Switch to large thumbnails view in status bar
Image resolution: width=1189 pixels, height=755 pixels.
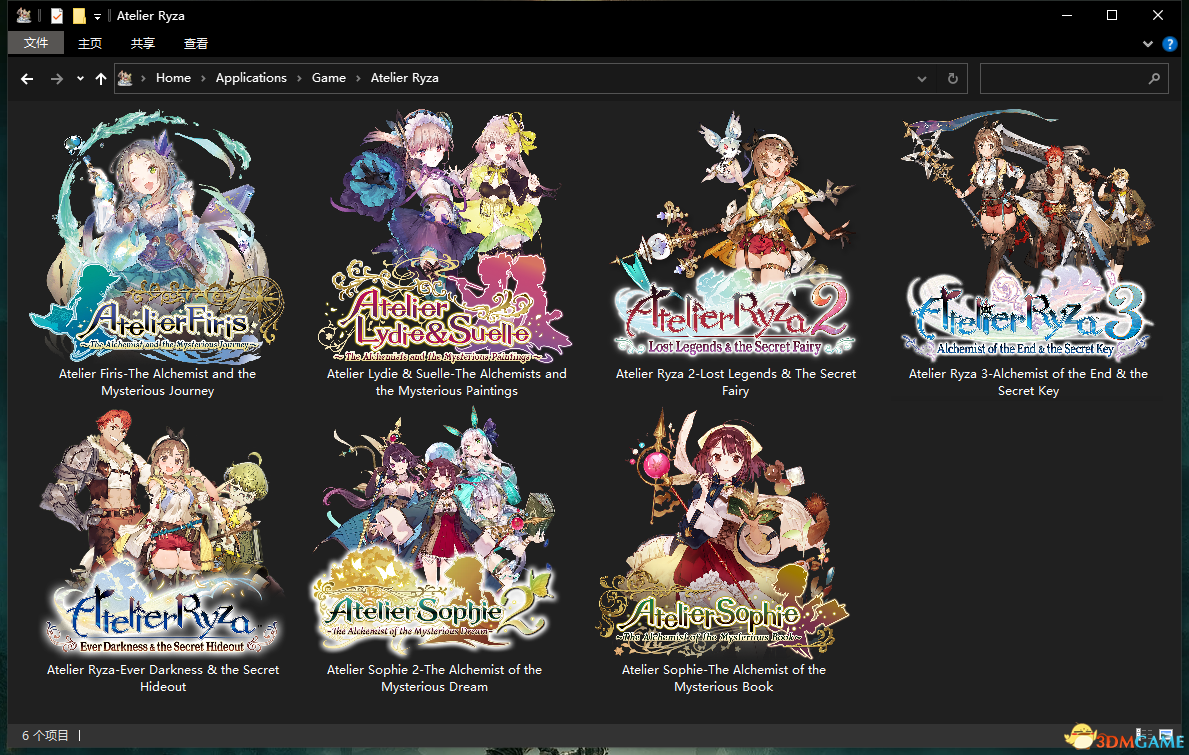pos(1166,735)
